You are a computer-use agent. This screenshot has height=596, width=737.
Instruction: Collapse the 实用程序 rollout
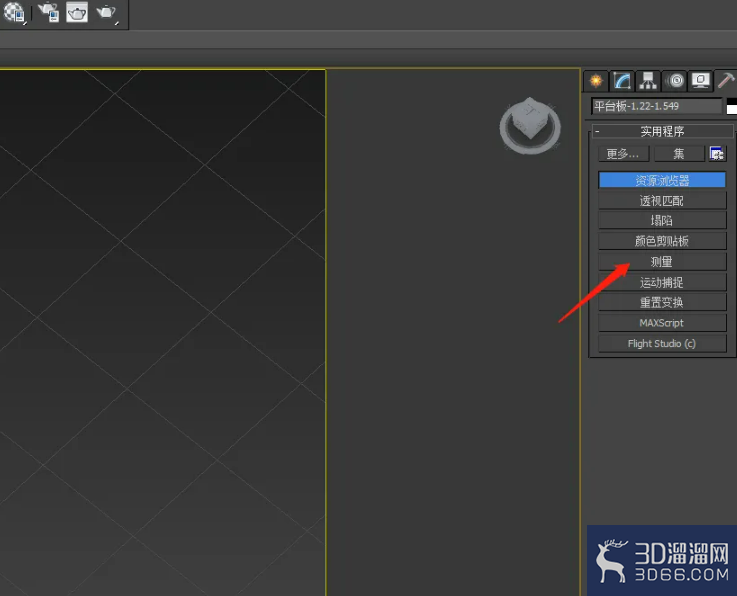[662, 131]
